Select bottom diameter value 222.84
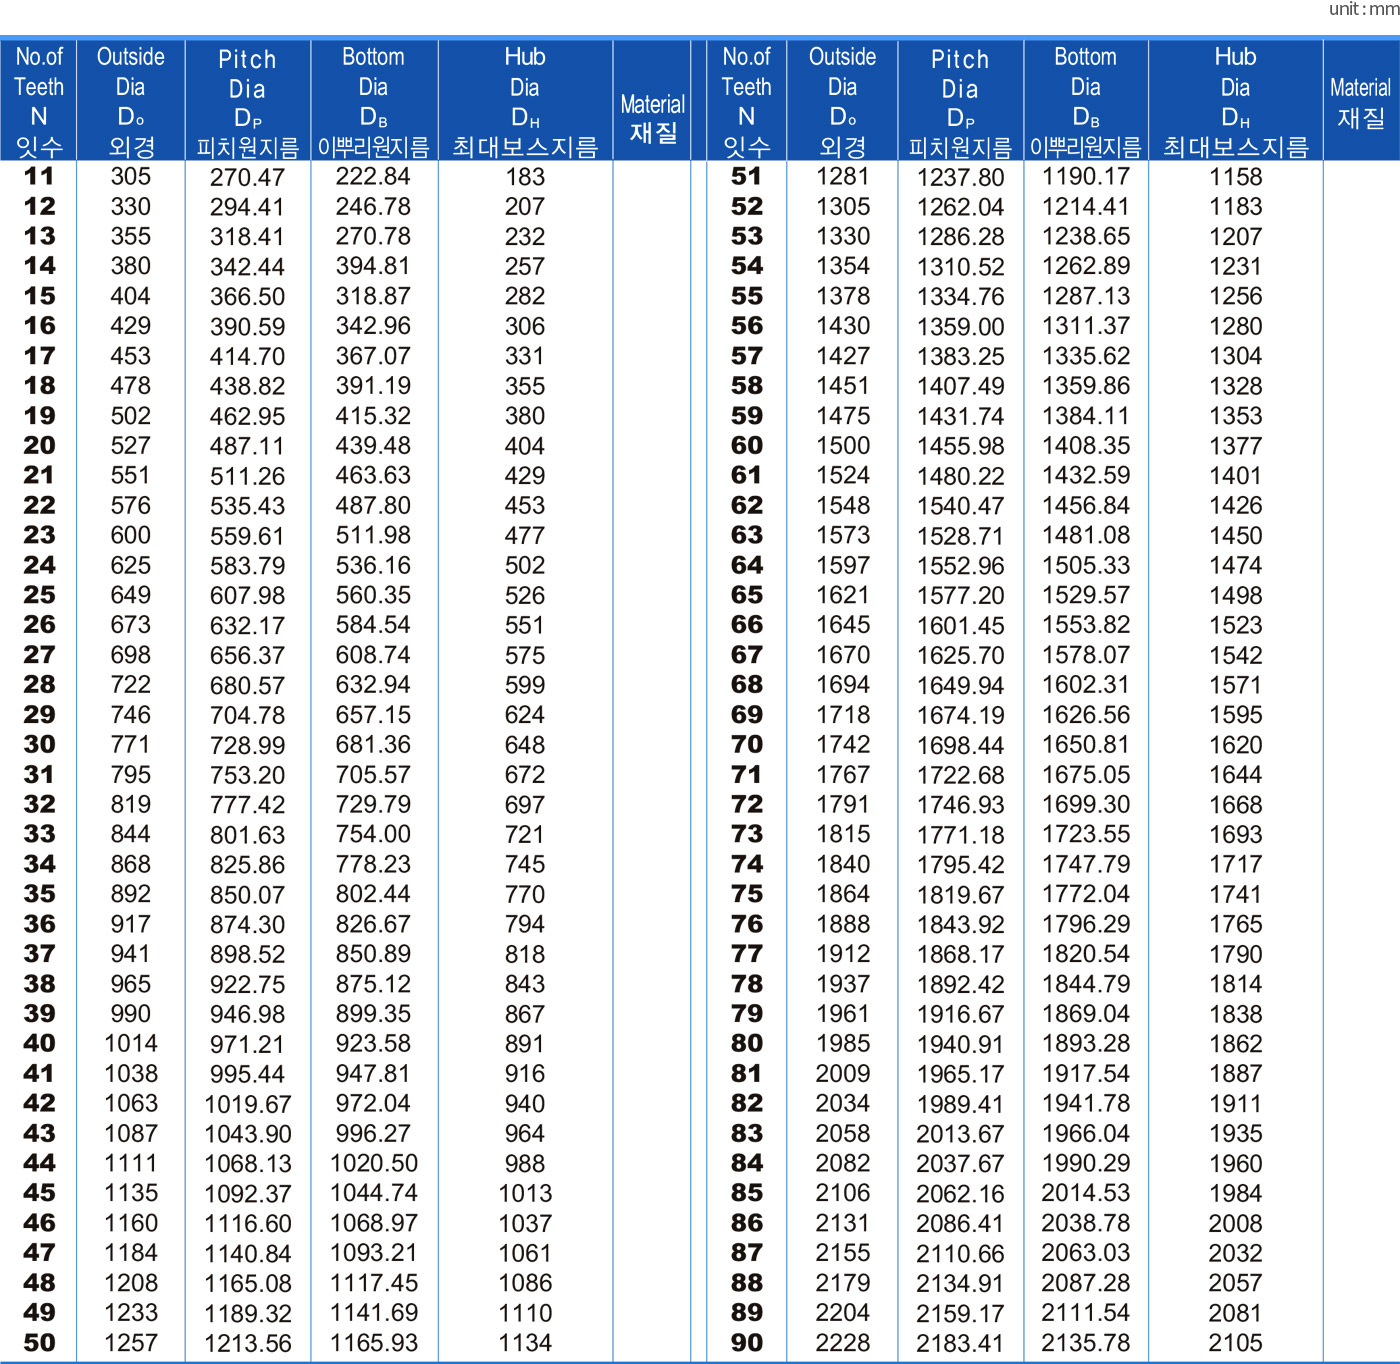The image size is (1400, 1364). pyautogui.click(x=374, y=176)
